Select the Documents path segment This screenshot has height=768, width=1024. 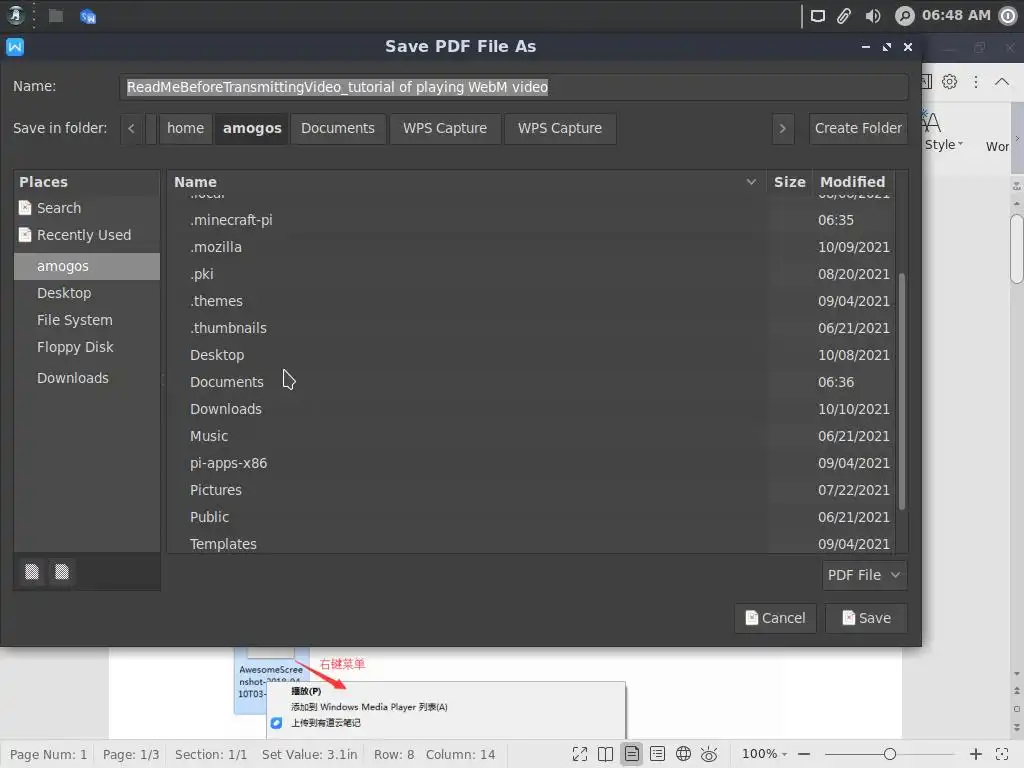(x=338, y=128)
